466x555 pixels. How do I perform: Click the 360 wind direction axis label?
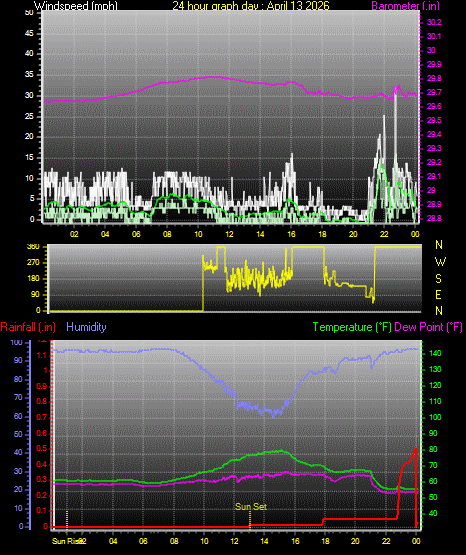[x=34, y=247]
